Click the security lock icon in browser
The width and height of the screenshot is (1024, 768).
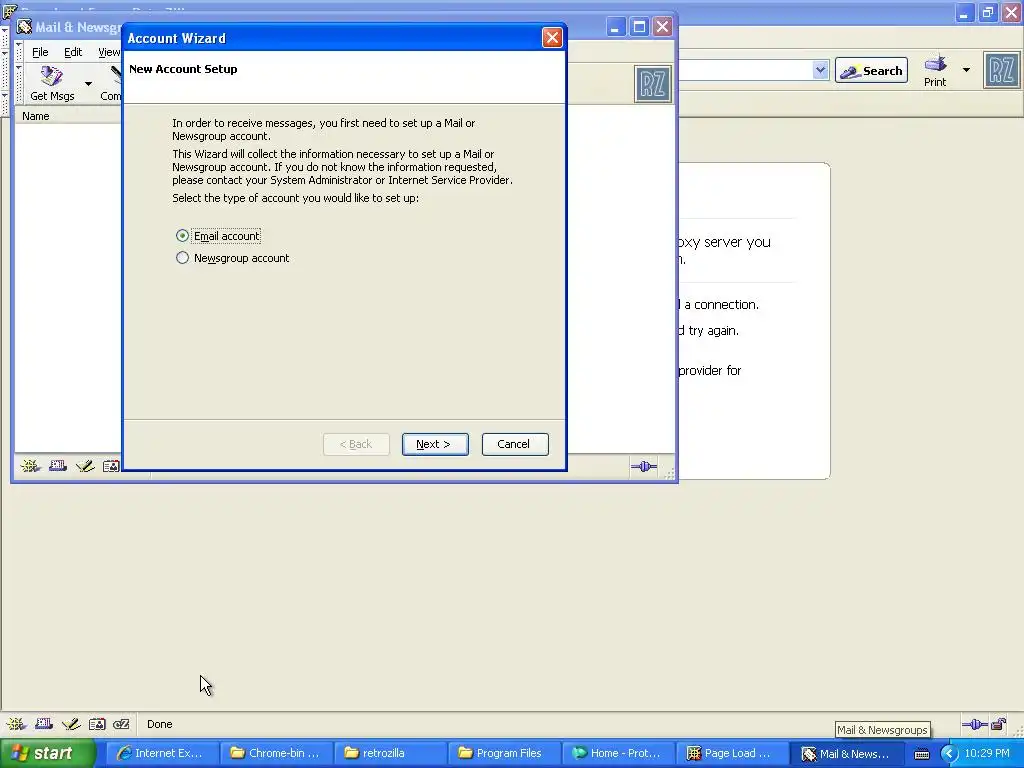[999, 724]
